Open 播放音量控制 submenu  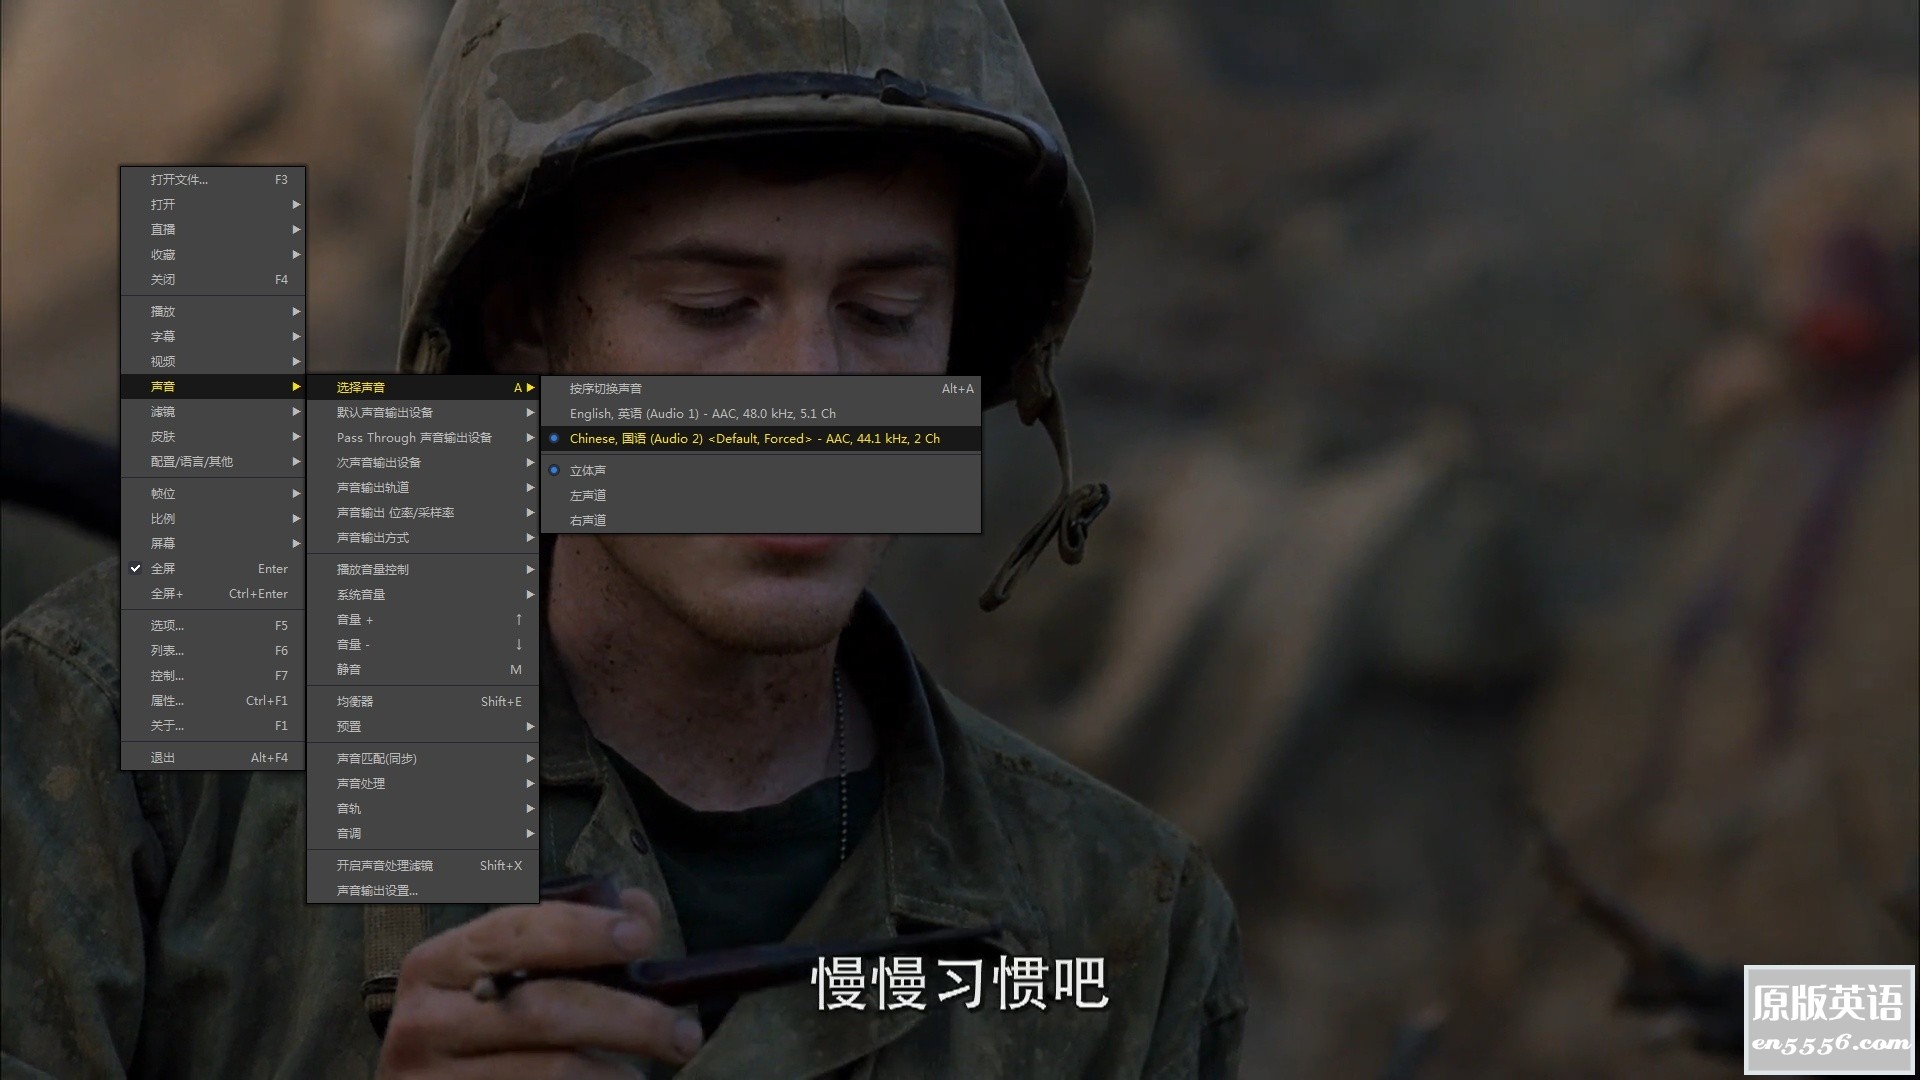(x=423, y=569)
